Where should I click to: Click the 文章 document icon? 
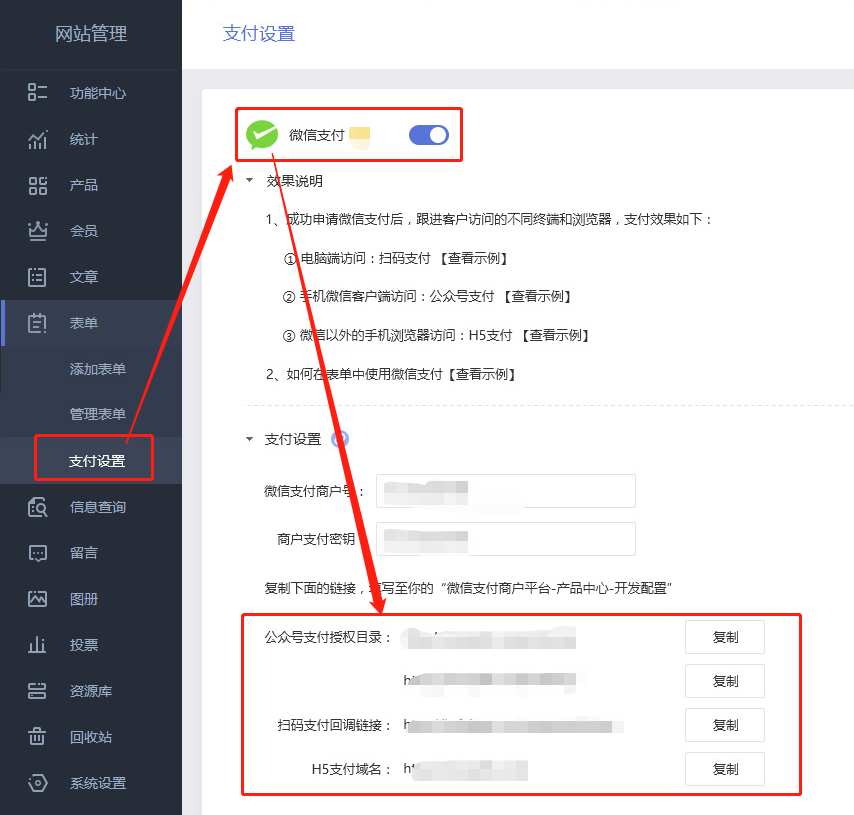(37, 277)
